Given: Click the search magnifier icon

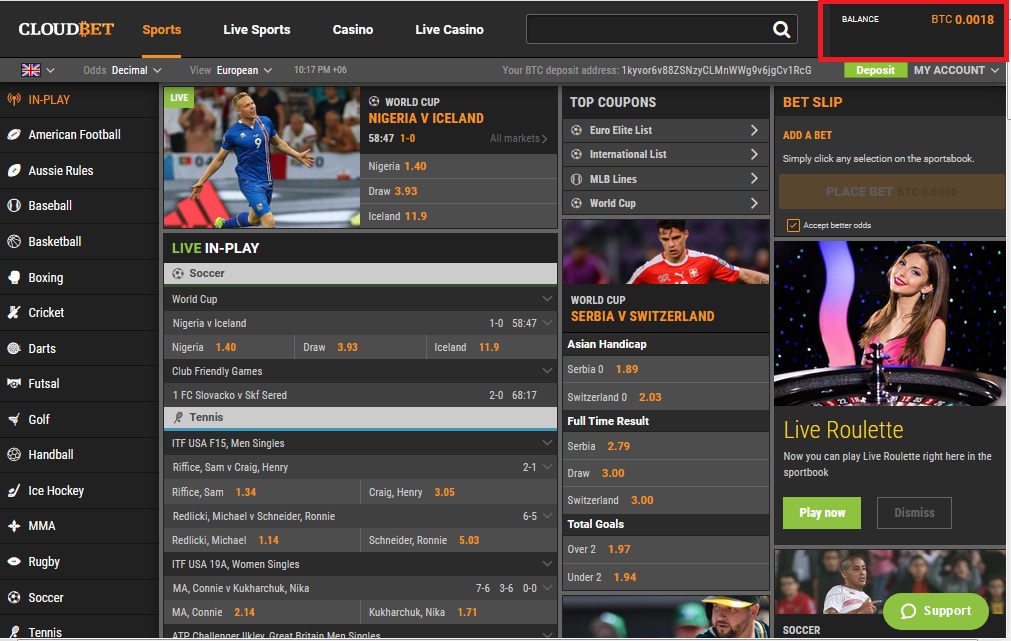Looking at the screenshot, I should (781, 29).
